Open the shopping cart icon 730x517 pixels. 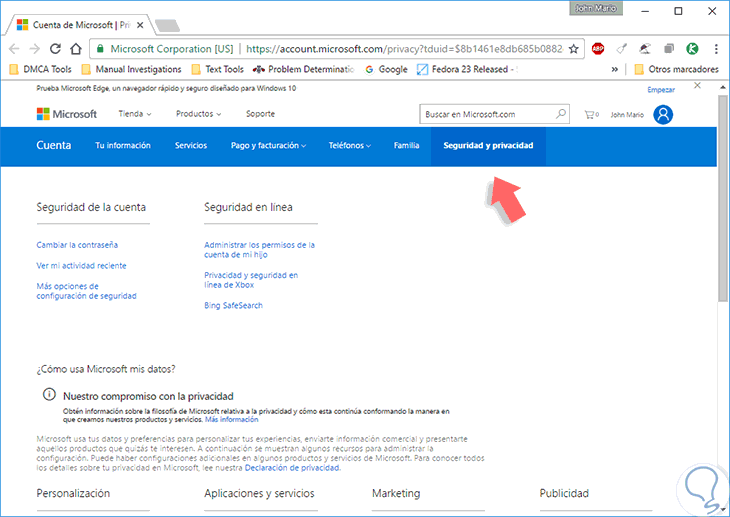point(591,114)
